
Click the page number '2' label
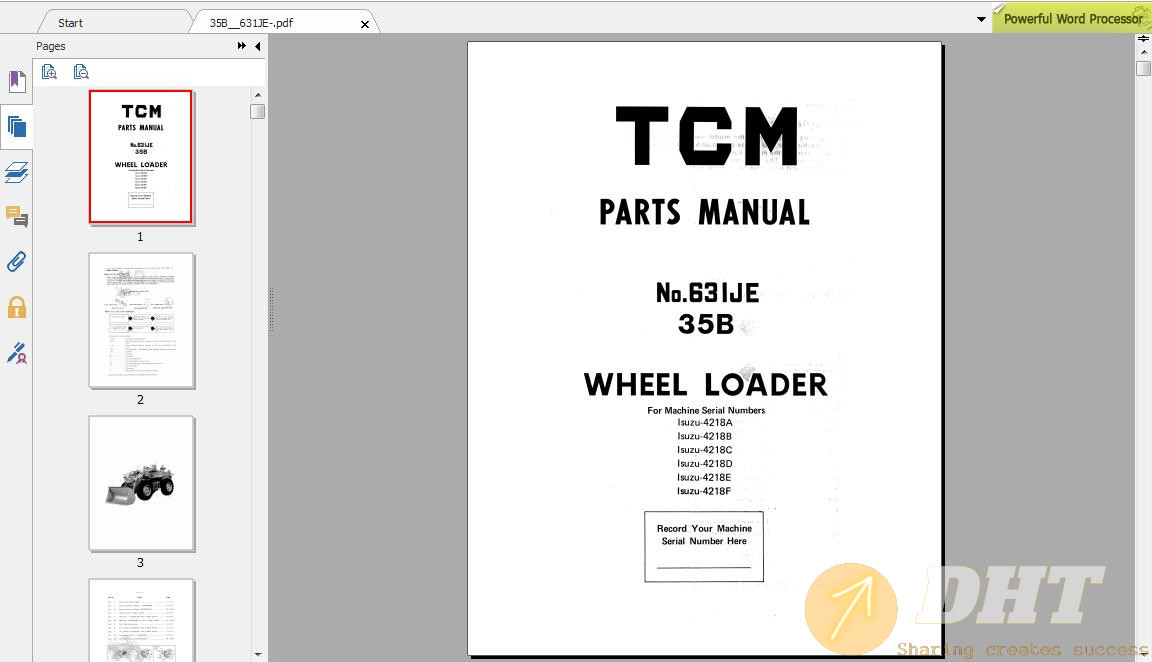[140, 400]
